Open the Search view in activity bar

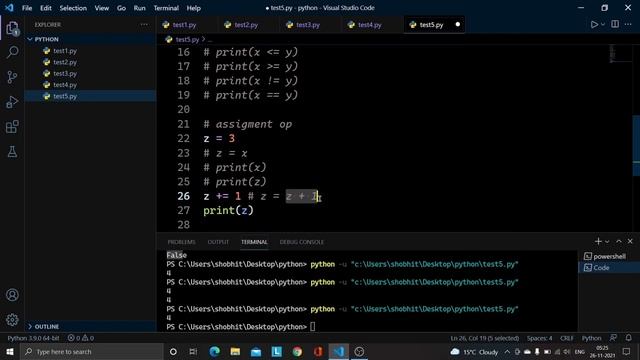(12, 52)
